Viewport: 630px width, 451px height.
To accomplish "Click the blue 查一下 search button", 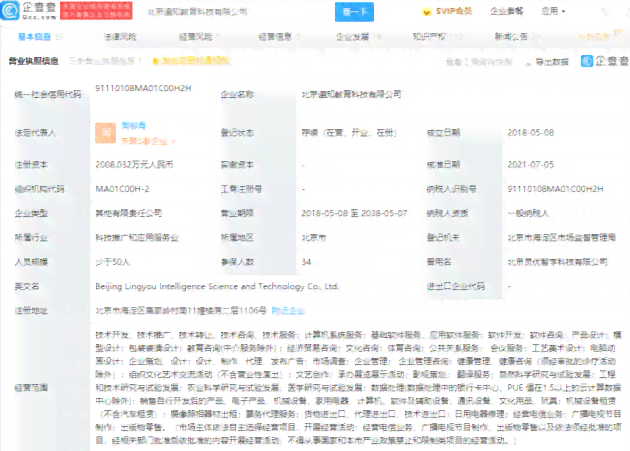I will point(354,12).
